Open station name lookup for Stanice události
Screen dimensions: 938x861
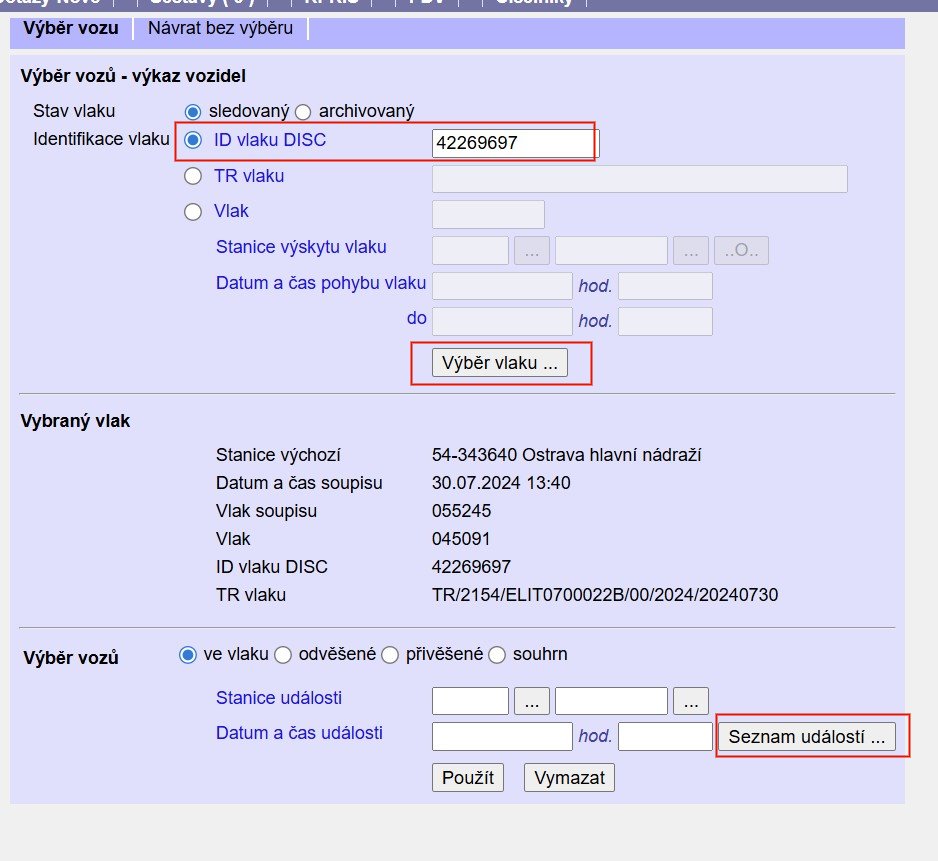[x=691, y=701]
